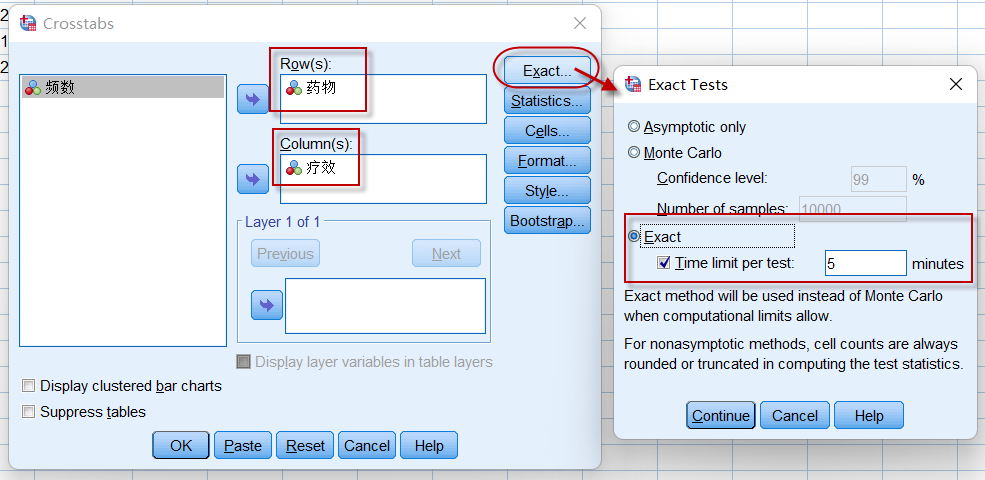Select the Exact radio button
The image size is (985, 480).
click(x=634, y=237)
